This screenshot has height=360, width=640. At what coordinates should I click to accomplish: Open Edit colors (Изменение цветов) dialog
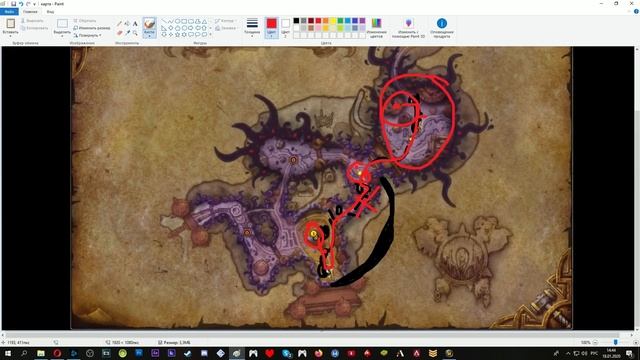click(x=376, y=28)
